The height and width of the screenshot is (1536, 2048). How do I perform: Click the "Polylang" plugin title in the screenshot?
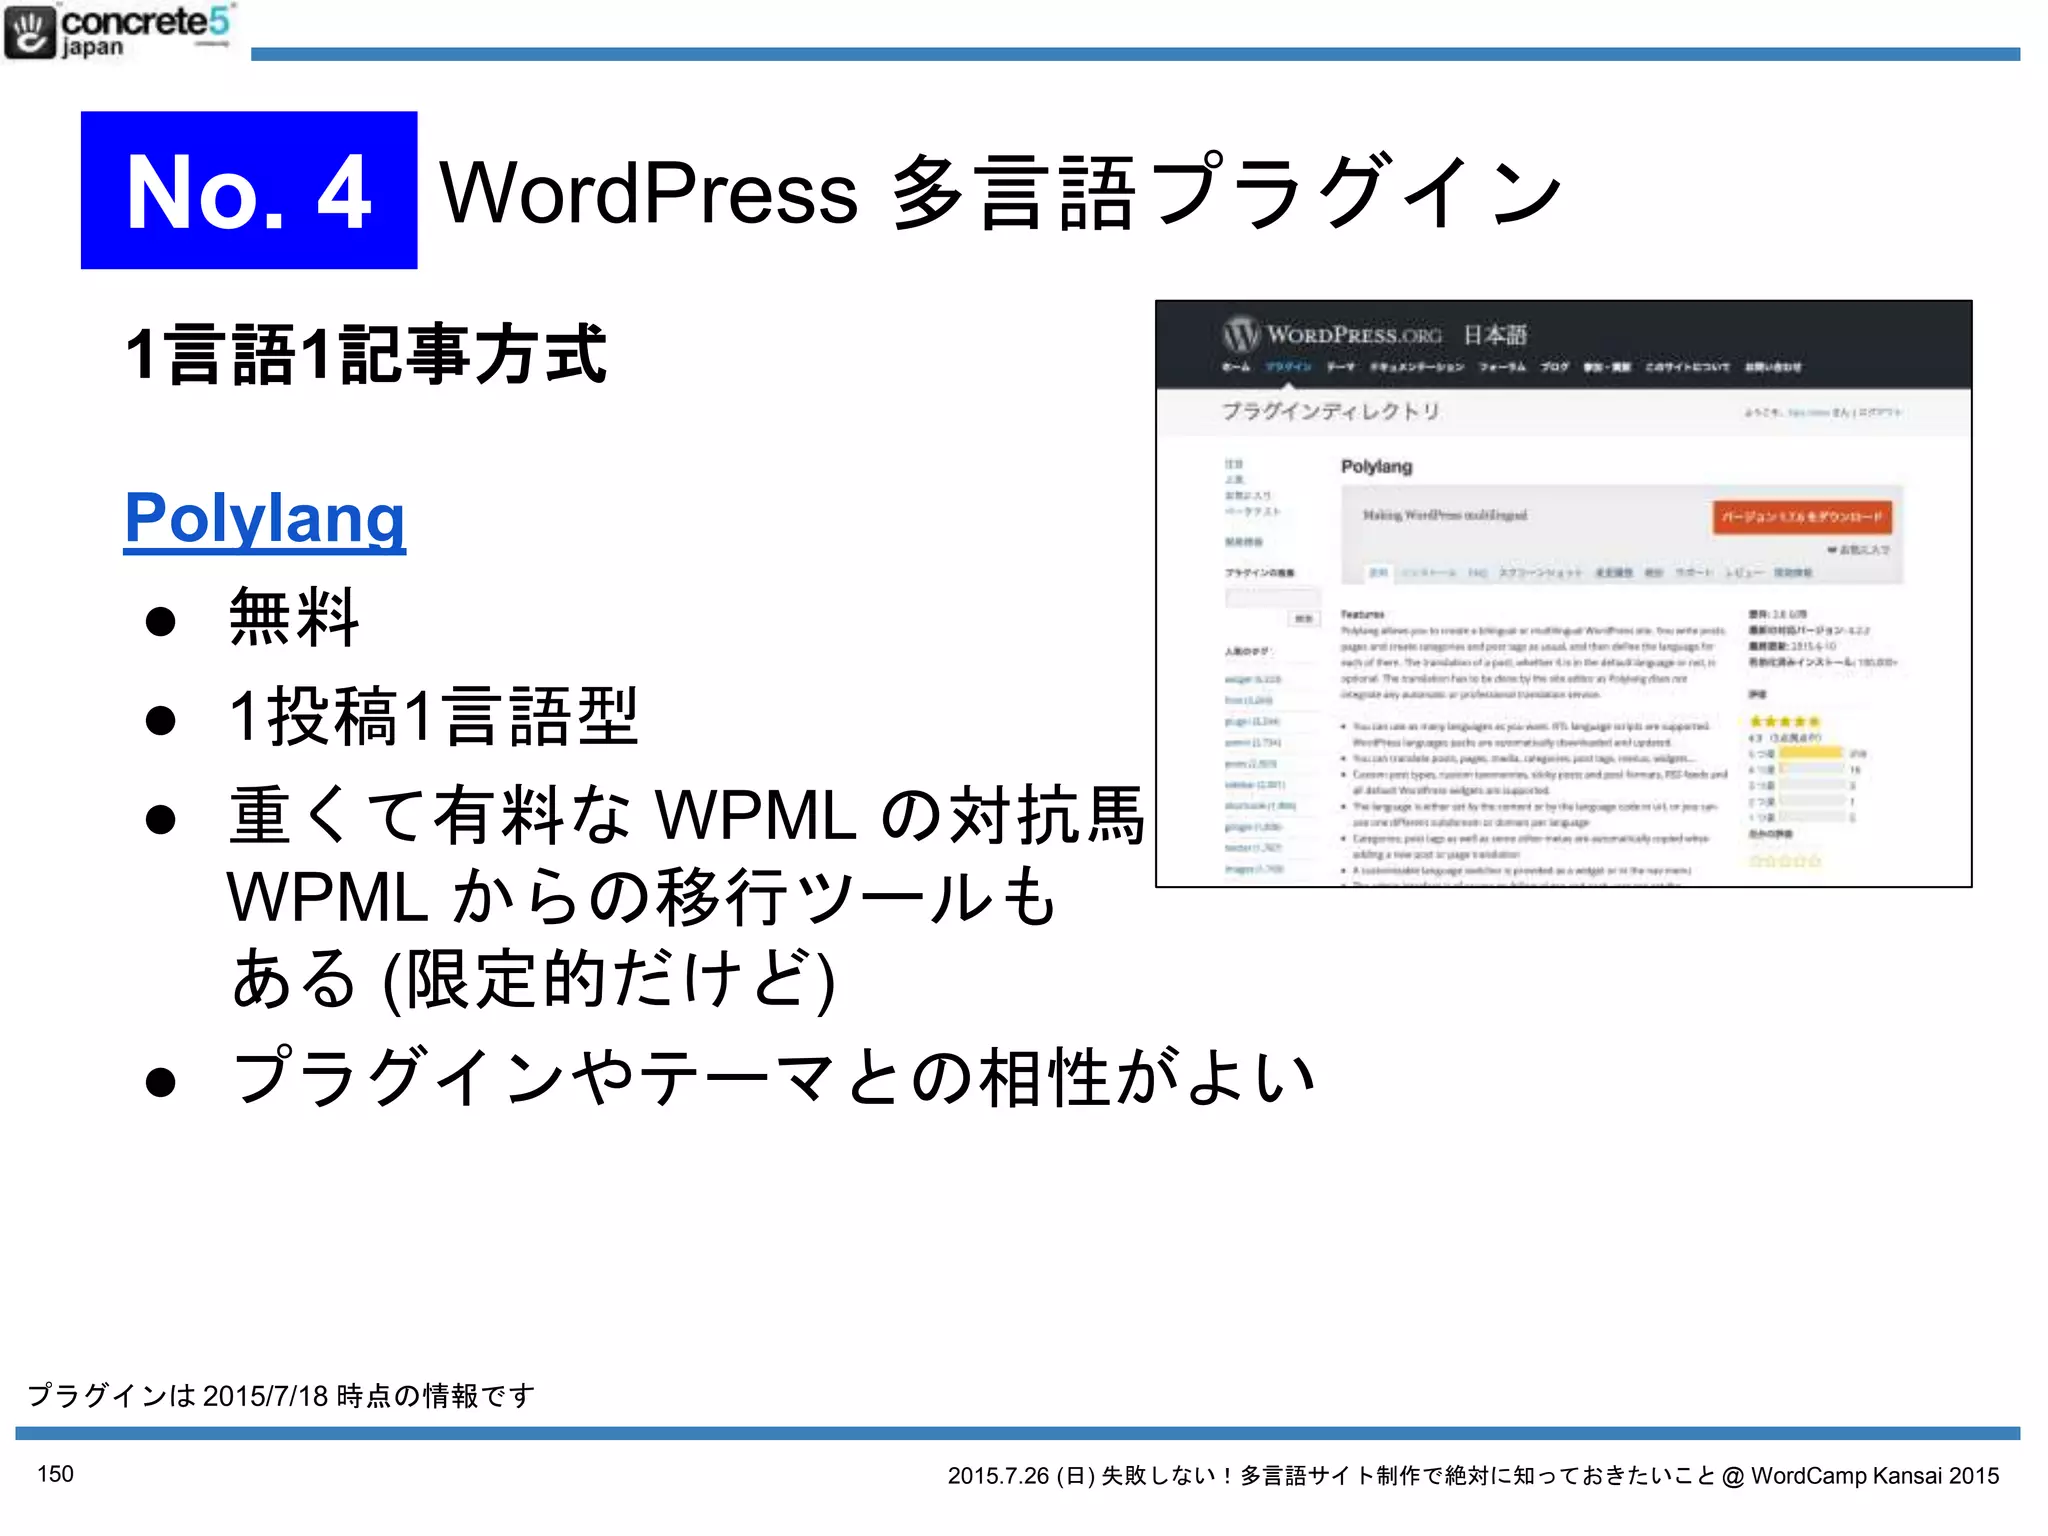(x=1376, y=466)
